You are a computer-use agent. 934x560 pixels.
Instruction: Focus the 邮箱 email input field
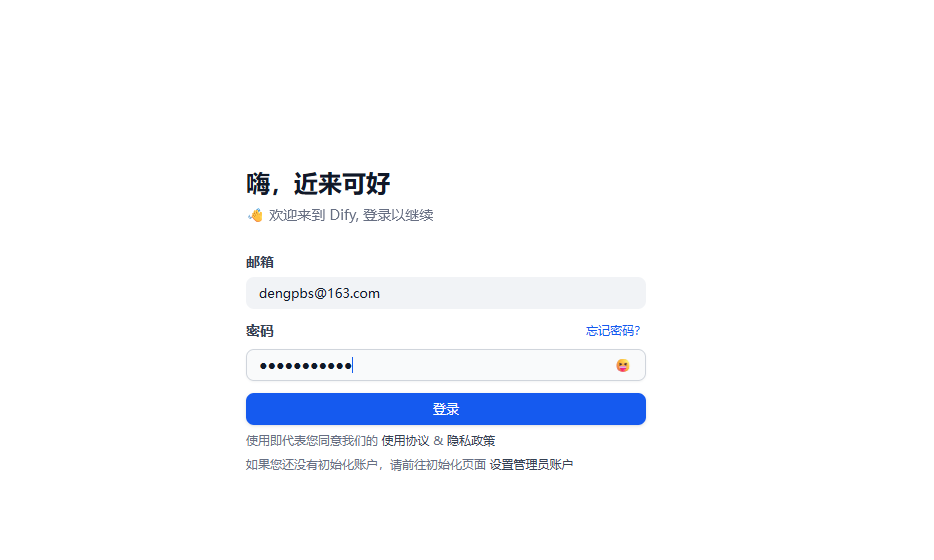point(446,293)
